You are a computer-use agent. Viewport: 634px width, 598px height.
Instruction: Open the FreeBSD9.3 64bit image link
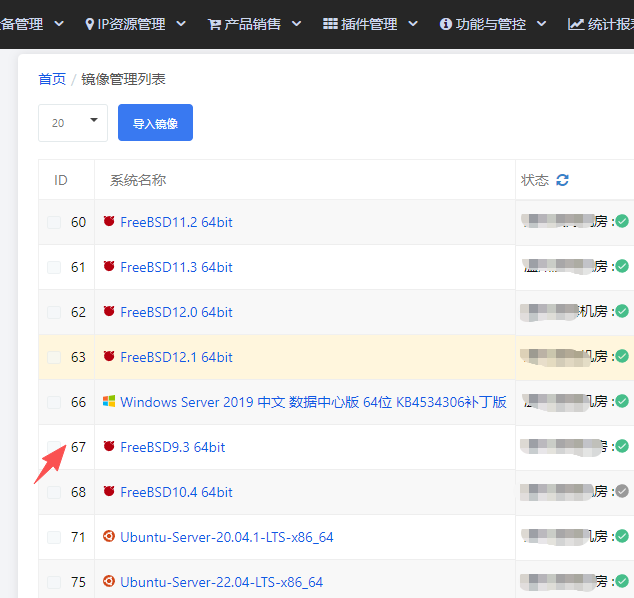point(172,447)
